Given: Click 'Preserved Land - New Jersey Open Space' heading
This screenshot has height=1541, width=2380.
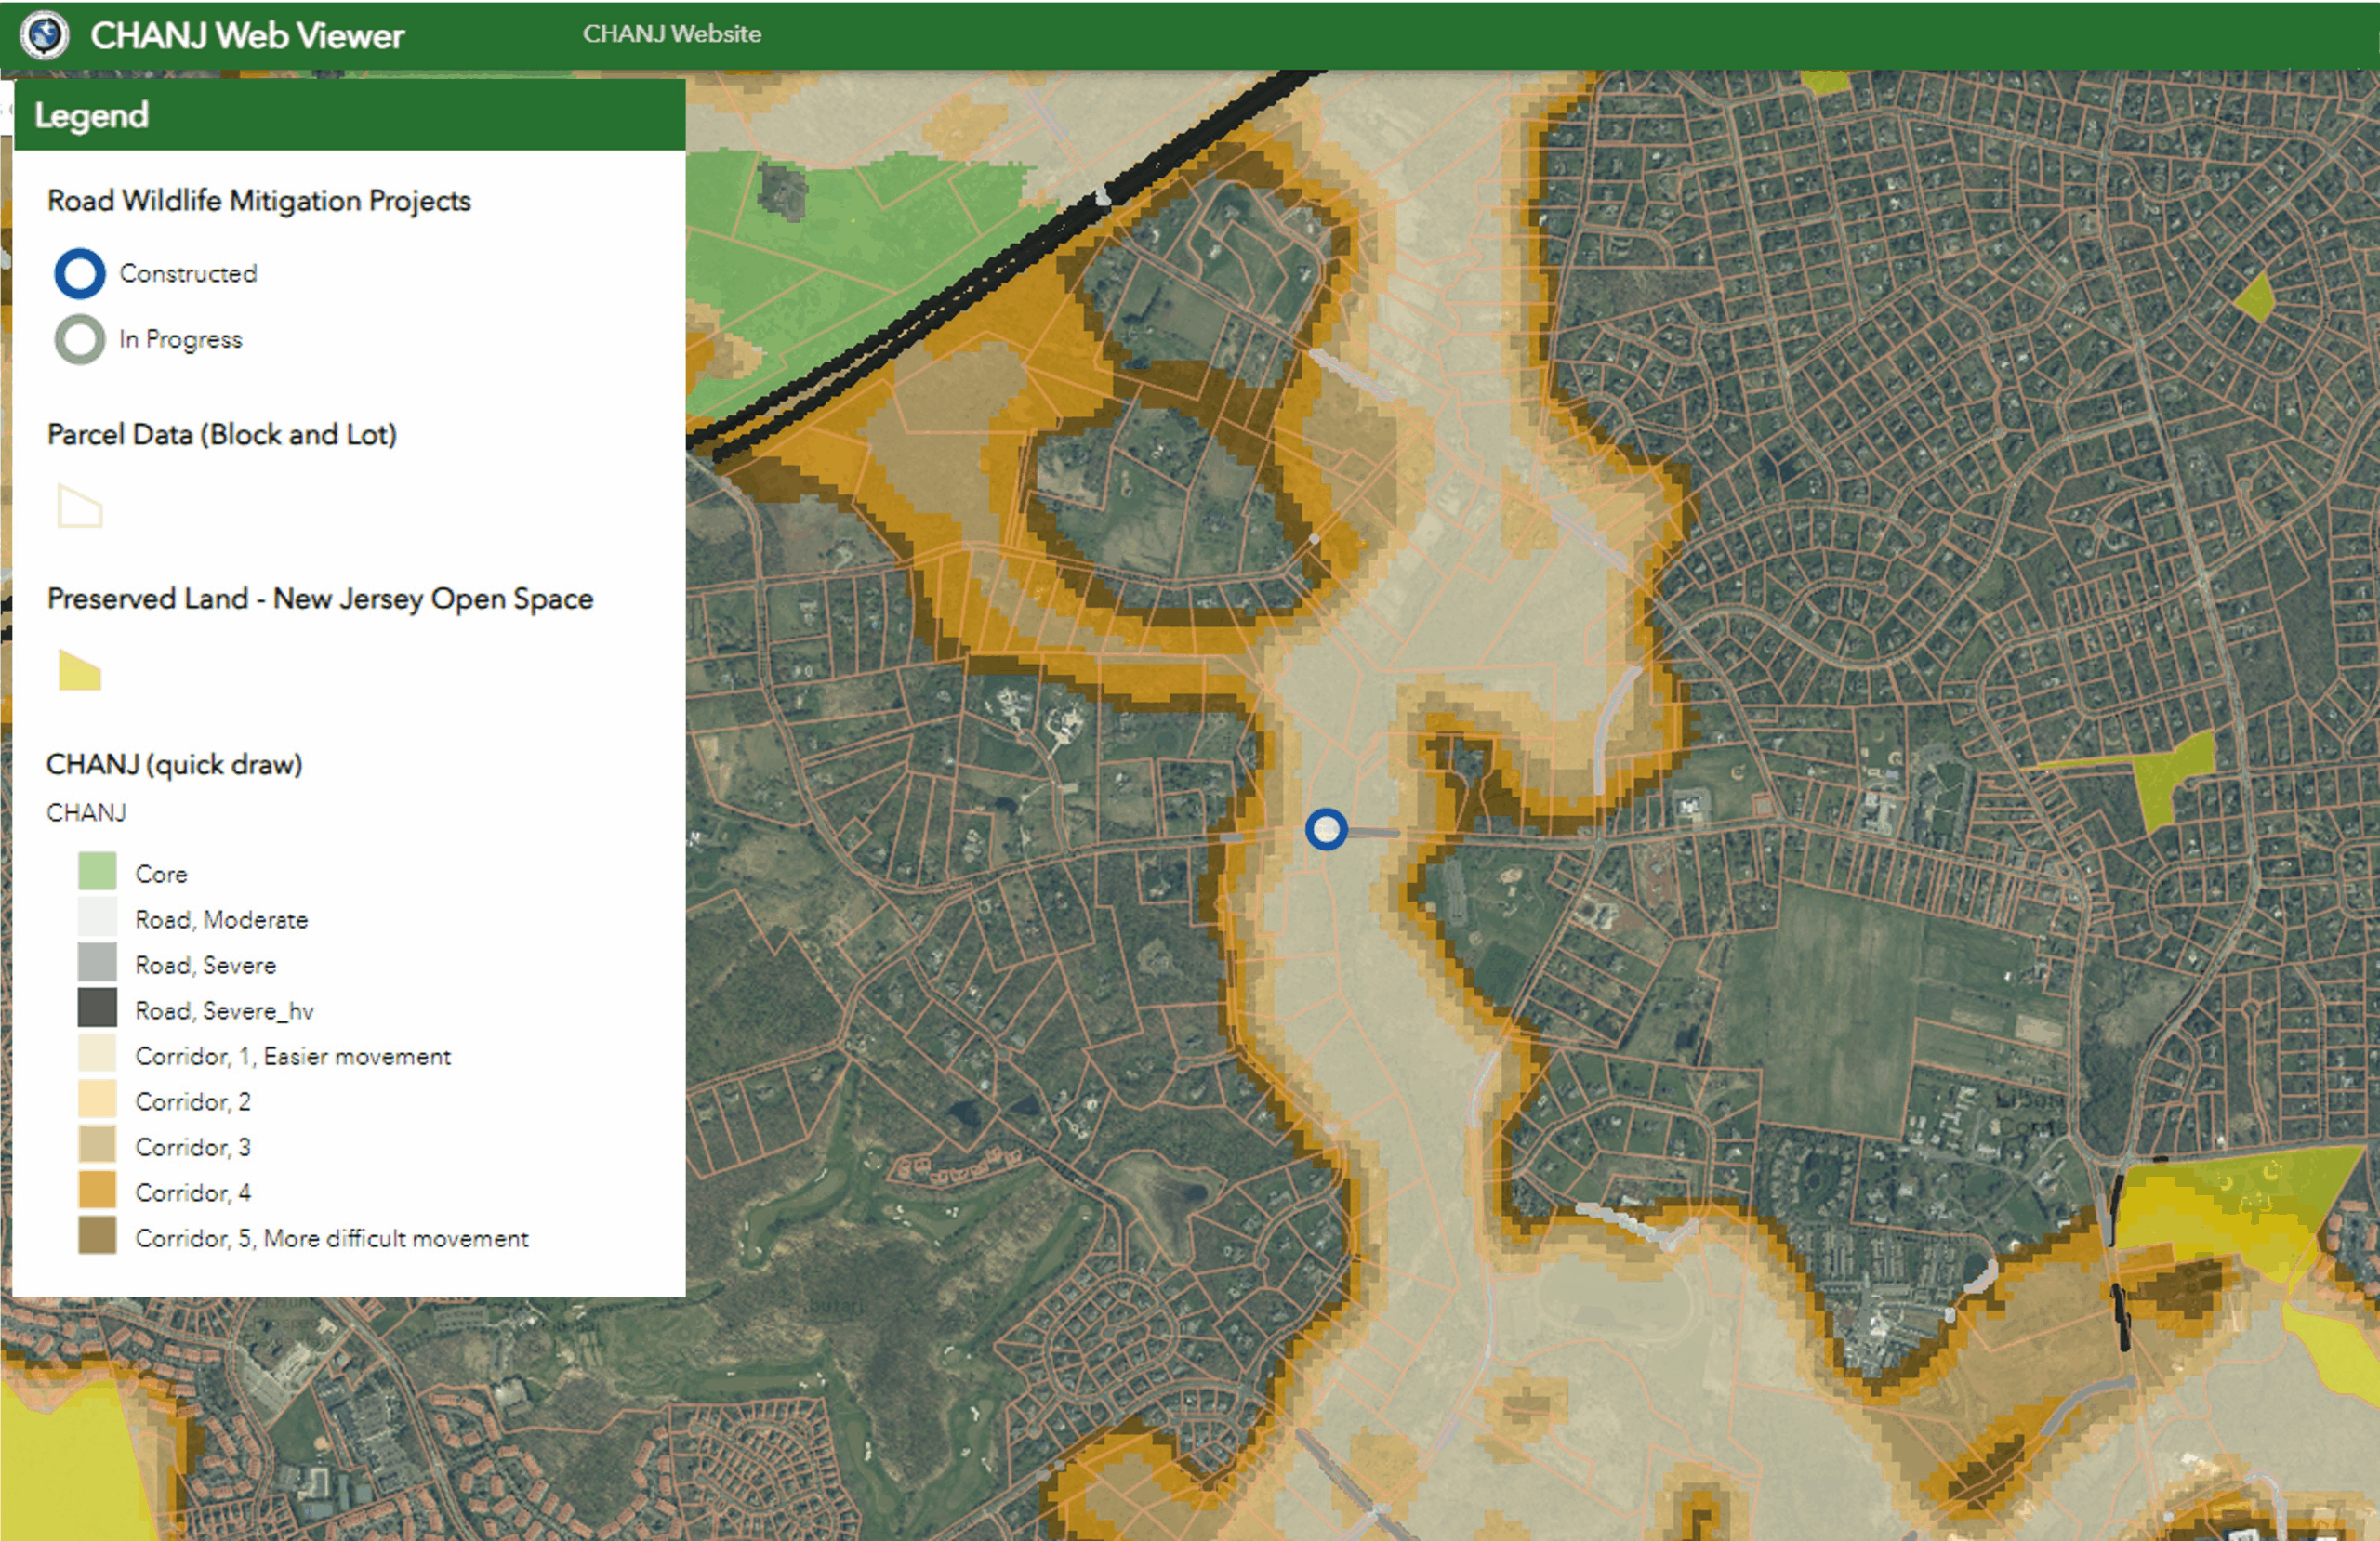Looking at the screenshot, I should 320,599.
